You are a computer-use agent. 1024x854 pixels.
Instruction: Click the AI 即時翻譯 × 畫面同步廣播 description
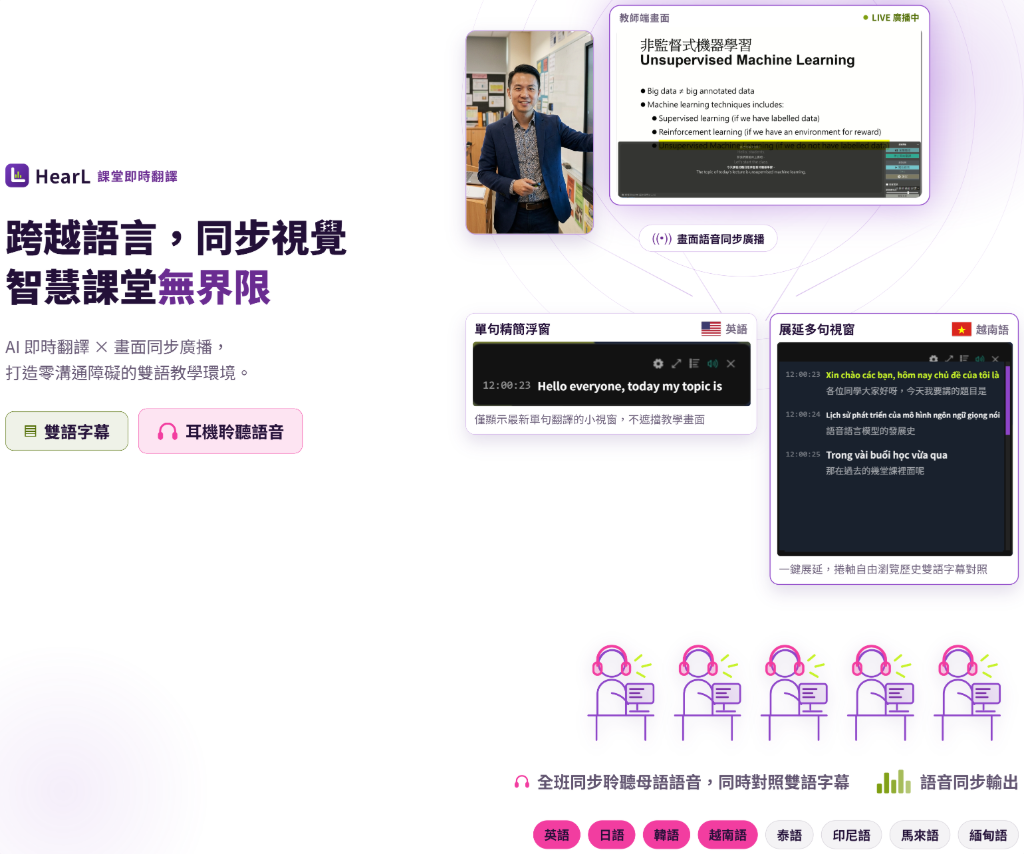[116, 347]
